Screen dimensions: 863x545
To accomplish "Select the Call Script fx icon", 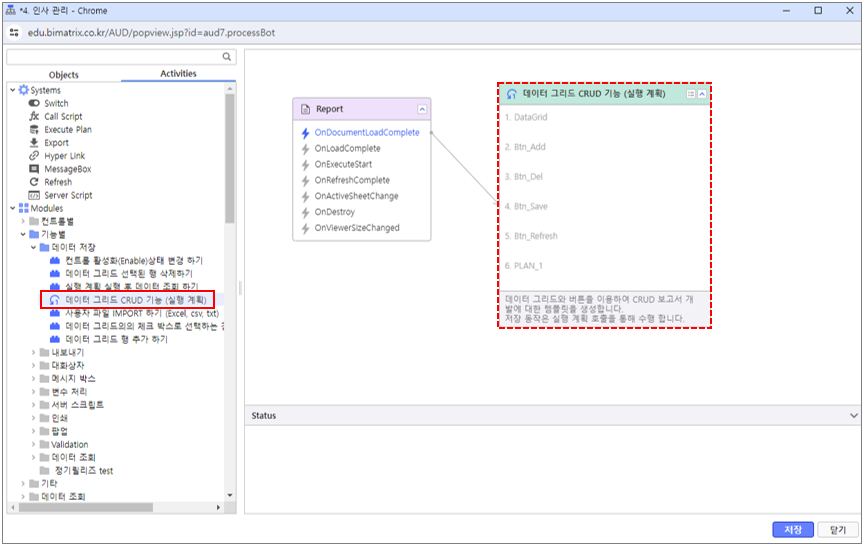I will (34, 116).
